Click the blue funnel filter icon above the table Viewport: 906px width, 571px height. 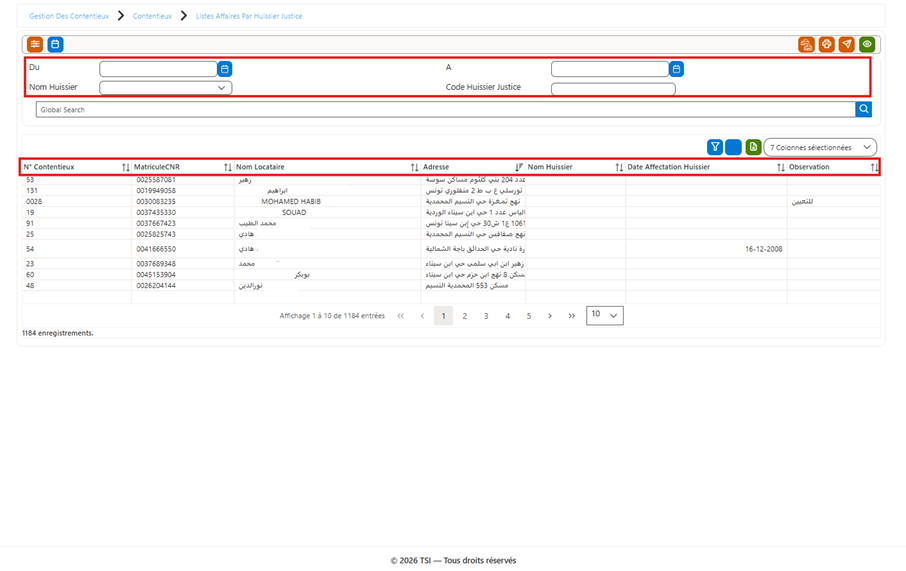coord(715,147)
